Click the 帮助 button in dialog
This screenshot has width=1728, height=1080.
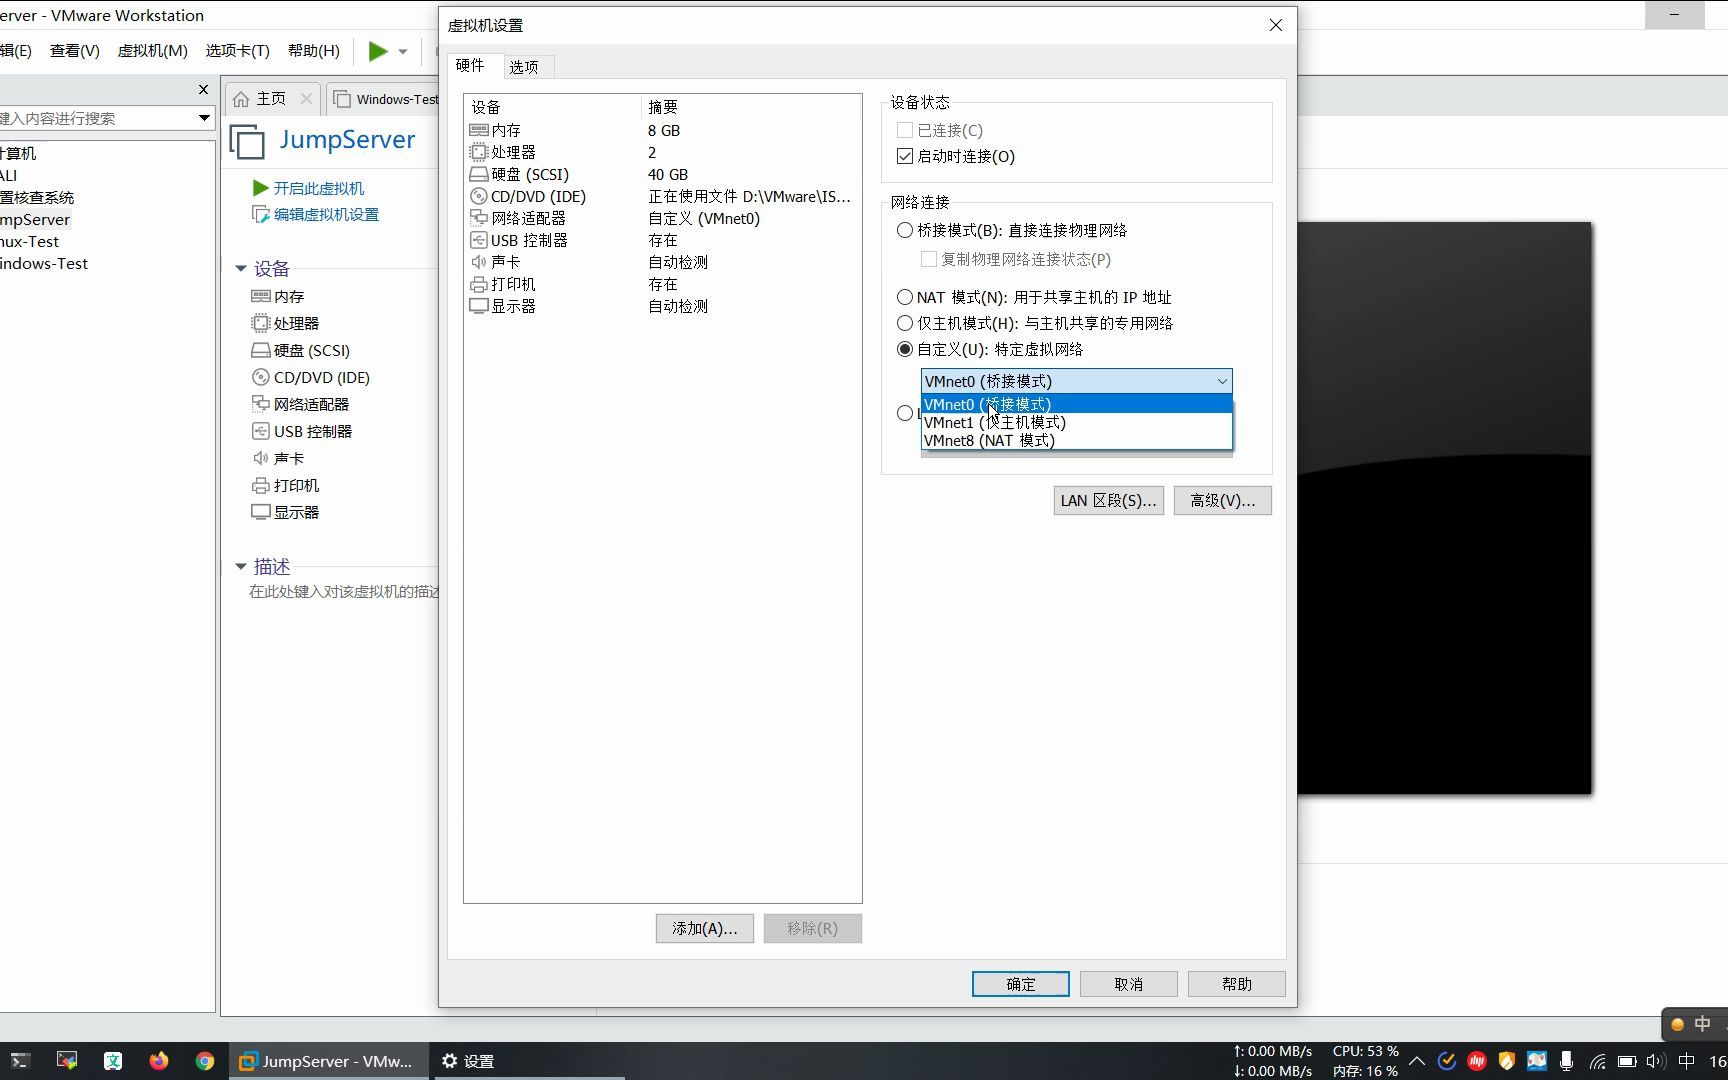tap(1237, 984)
